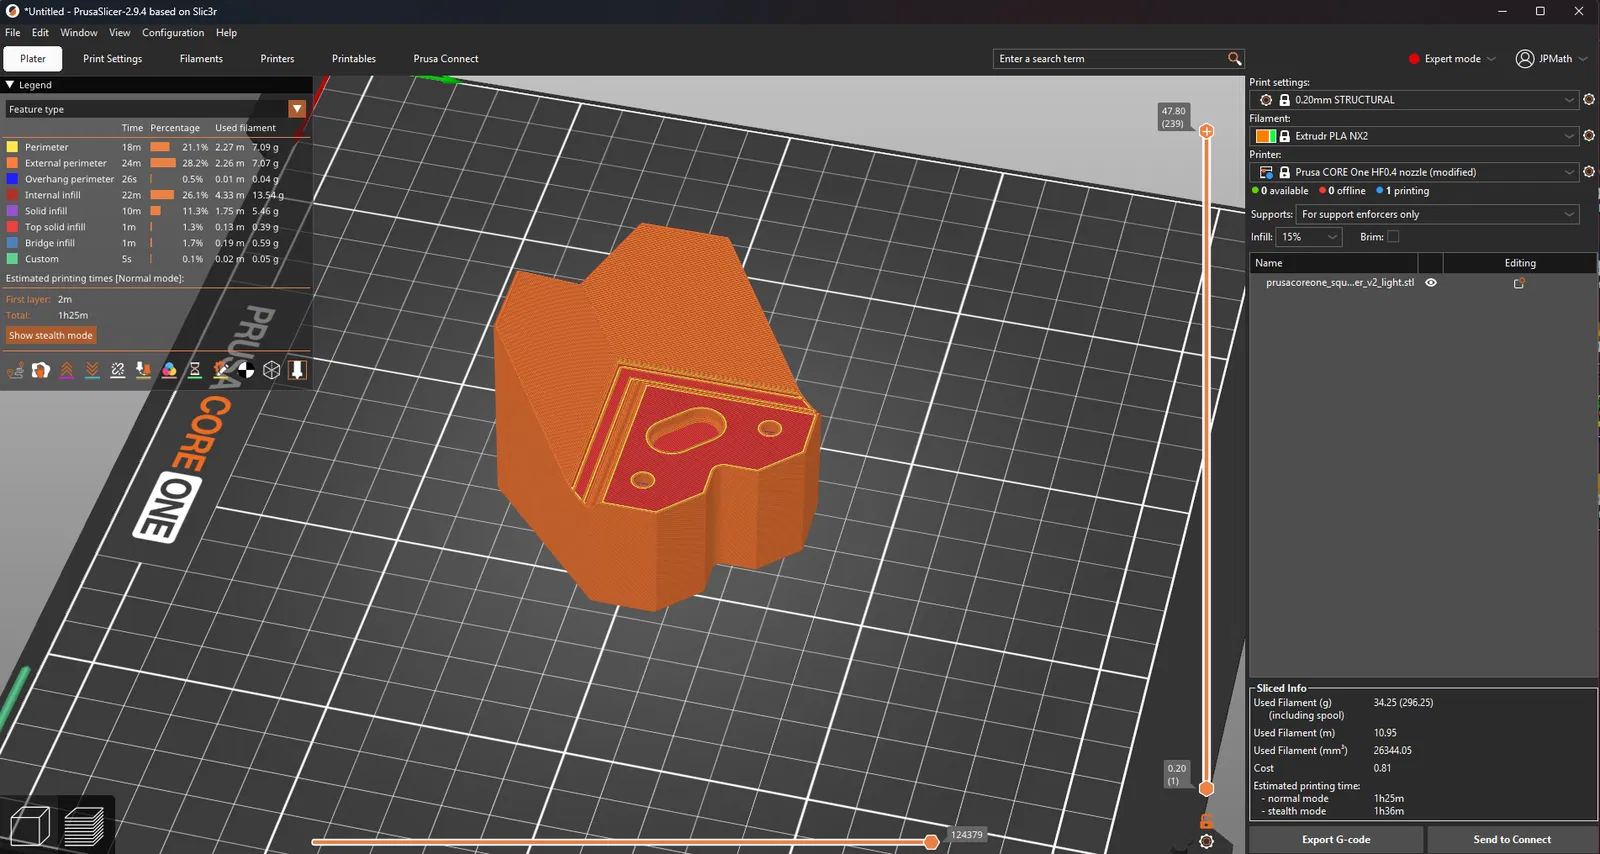Switch to the Printers tab
Viewport: 1600px width, 854px height.
pyautogui.click(x=277, y=59)
